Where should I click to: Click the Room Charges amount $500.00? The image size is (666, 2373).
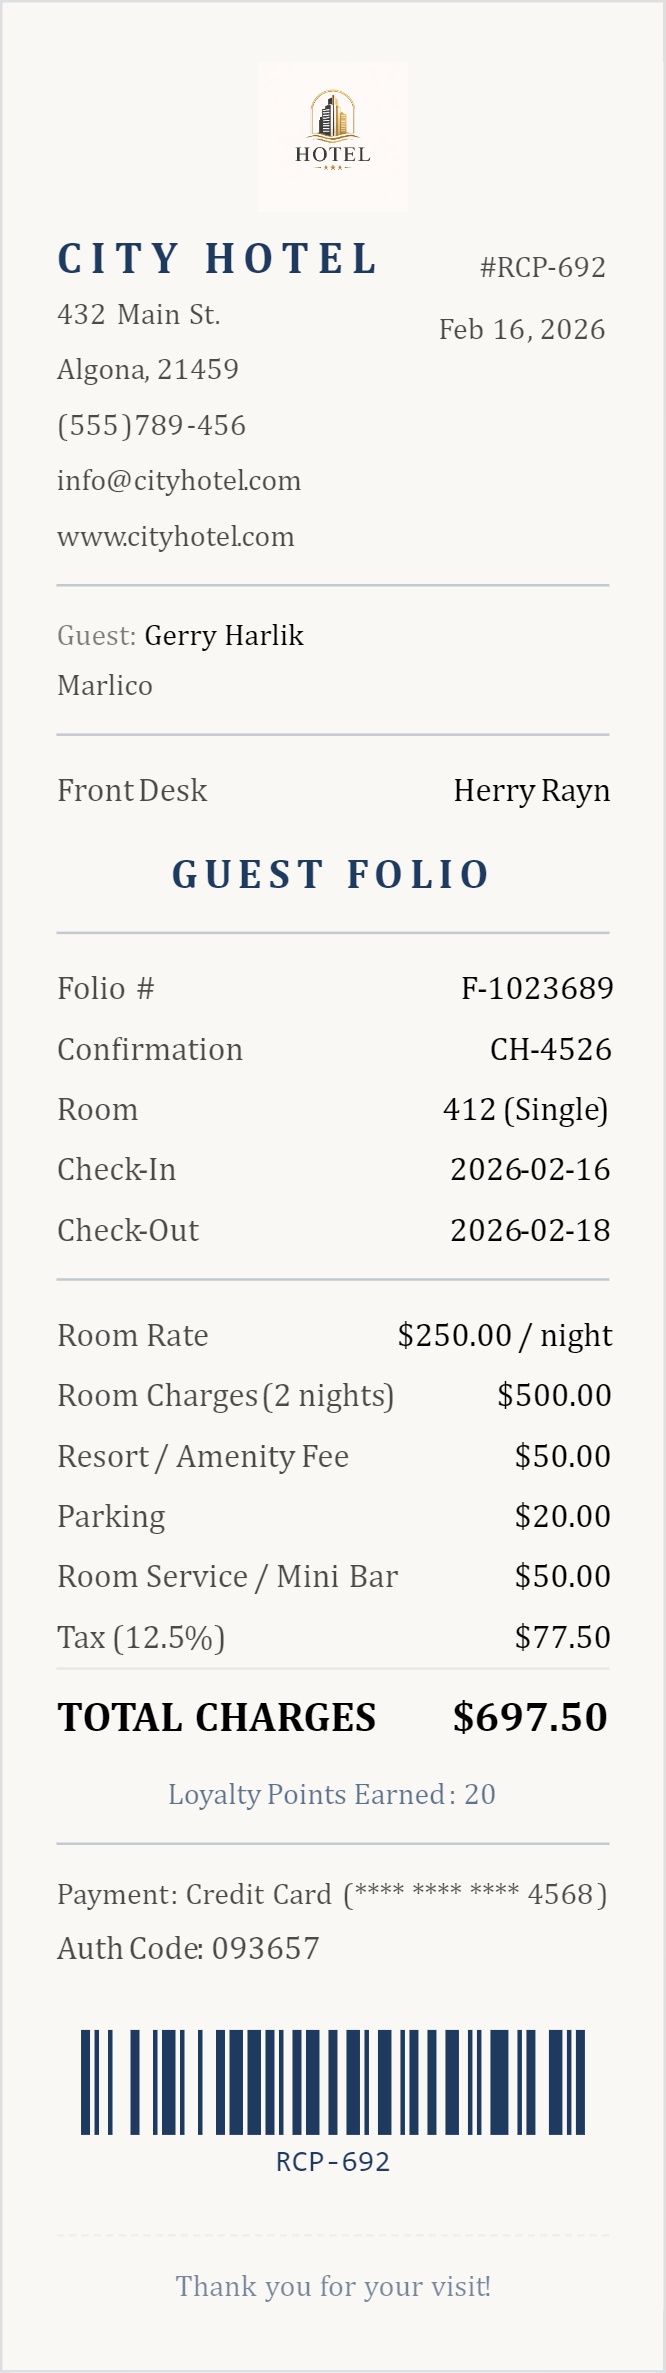click(554, 1396)
